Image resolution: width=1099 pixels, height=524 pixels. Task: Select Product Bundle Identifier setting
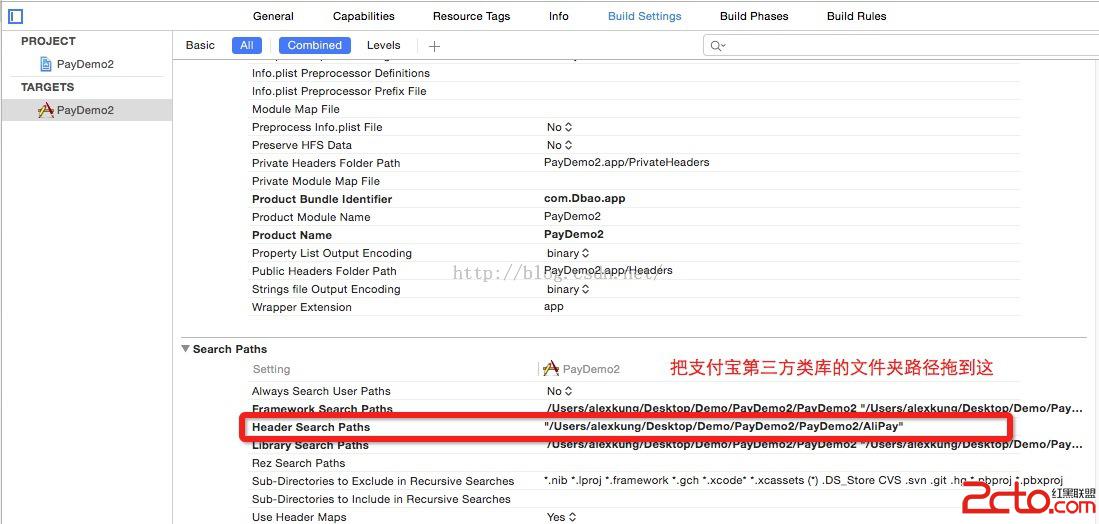pos(322,200)
